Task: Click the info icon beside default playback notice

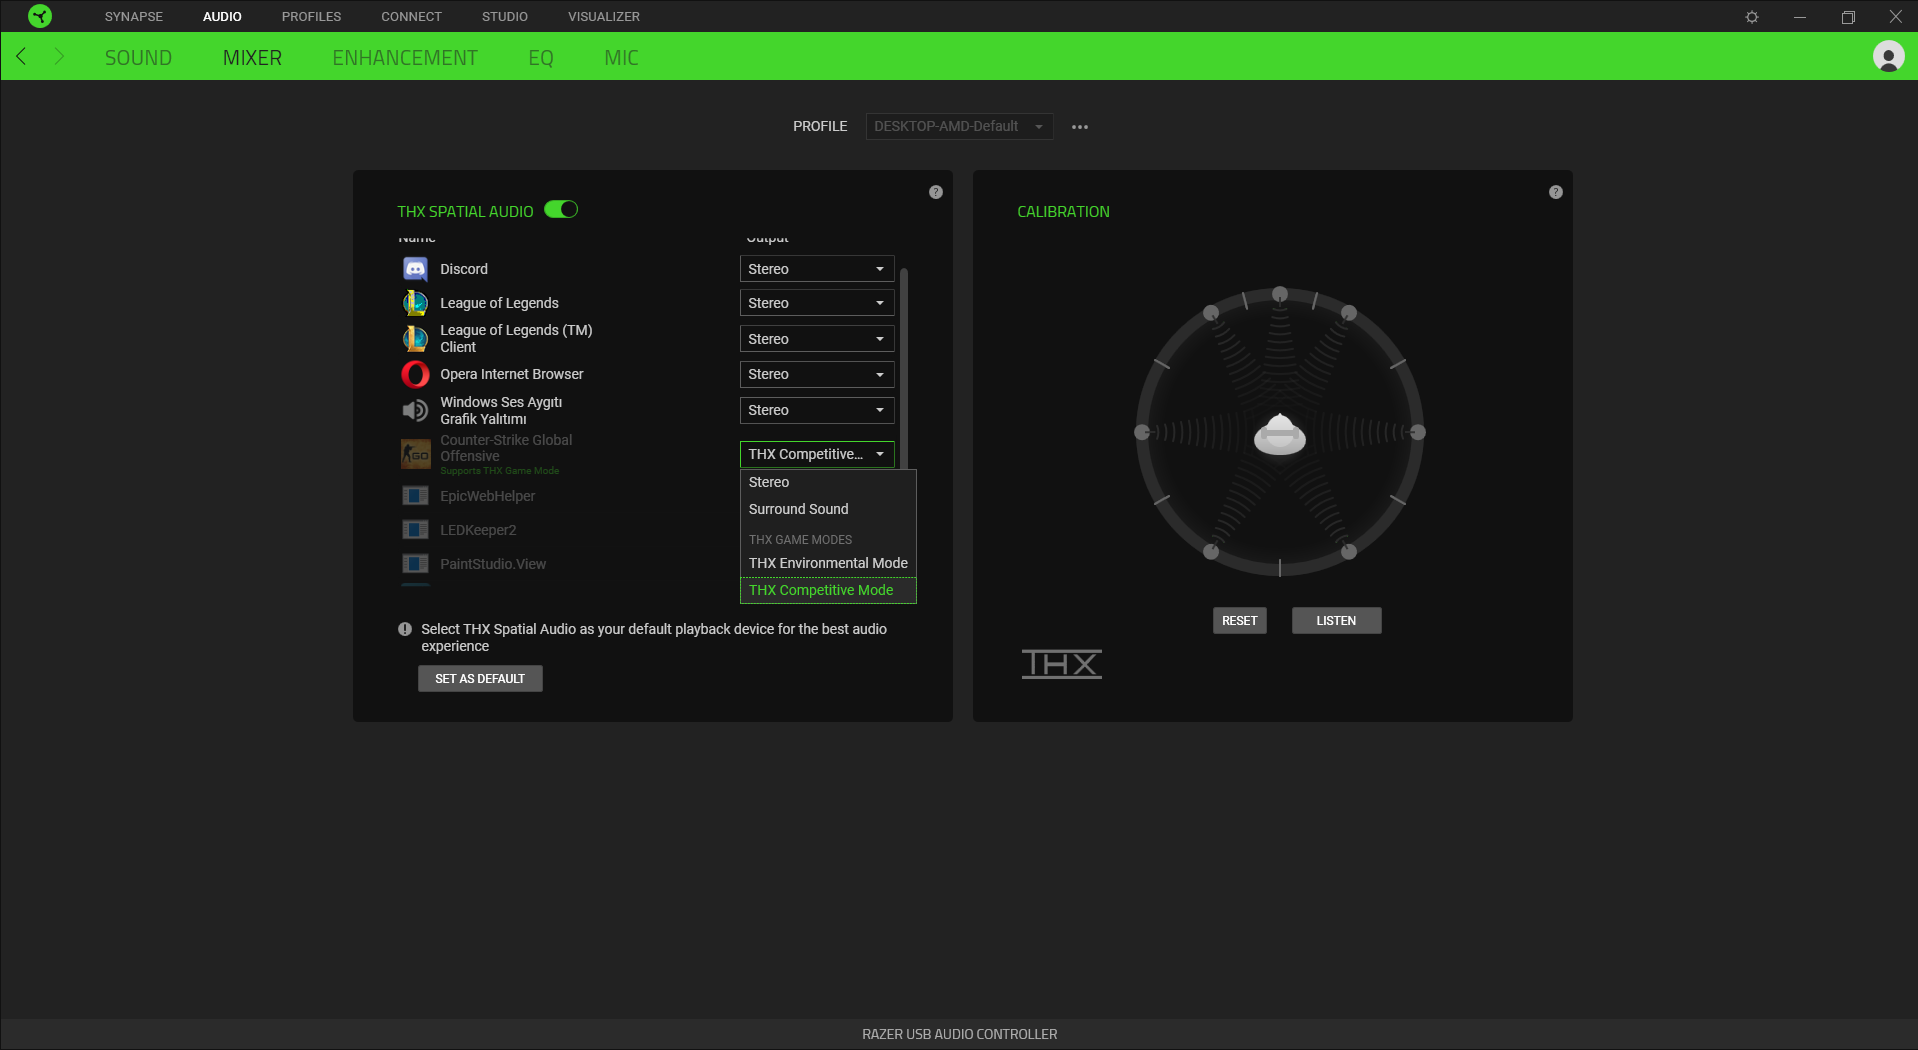Action: pos(405,629)
